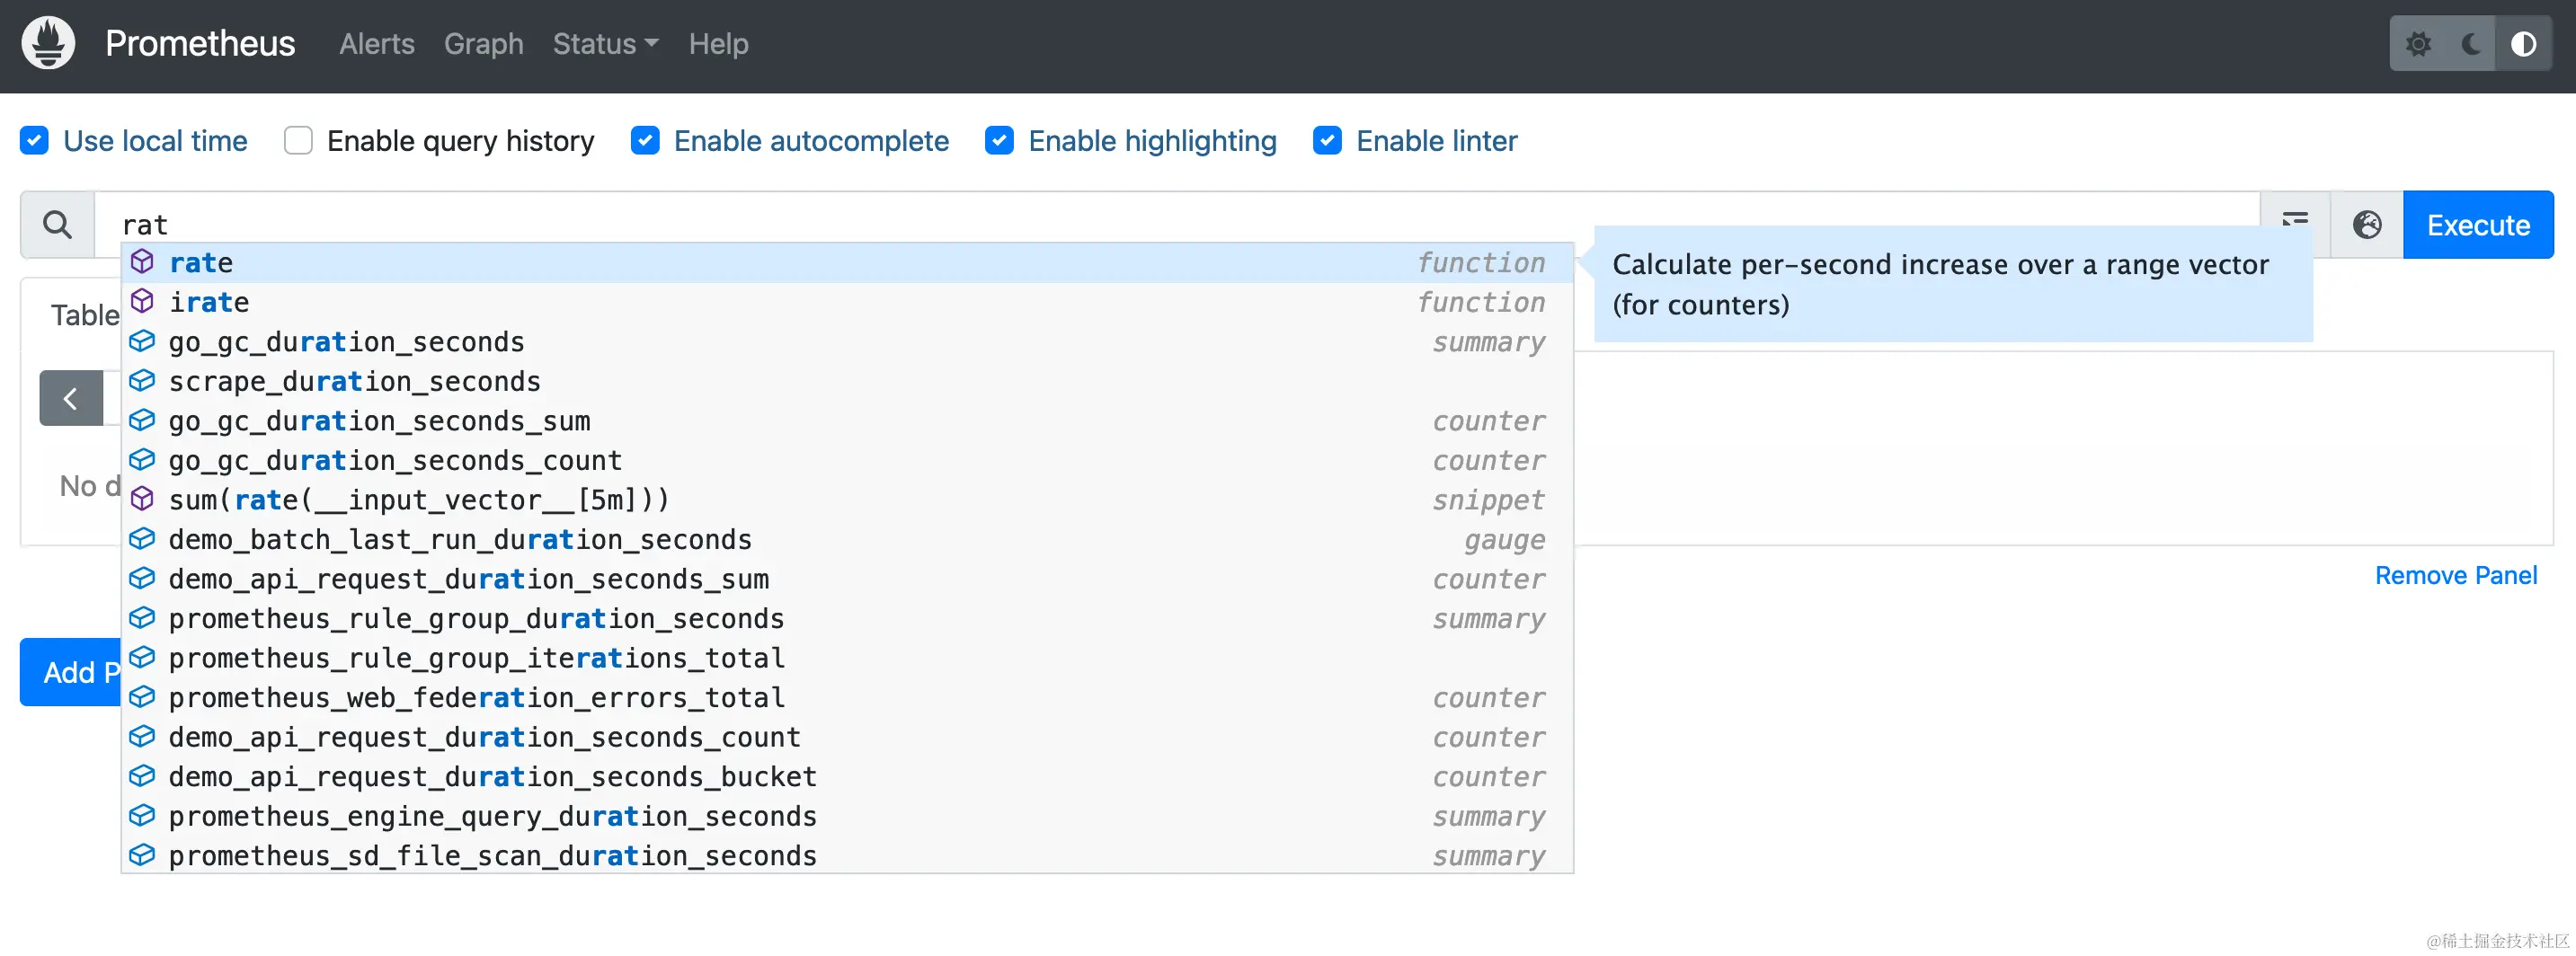The height and width of the screenshot is (956, 2576).
Task: Choose the irate function suggestion
Action: [209, 302]
